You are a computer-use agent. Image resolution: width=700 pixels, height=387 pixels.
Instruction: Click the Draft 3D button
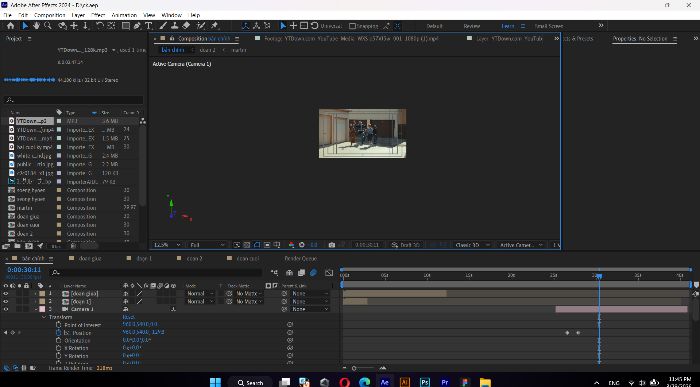(x=405, y=245)
